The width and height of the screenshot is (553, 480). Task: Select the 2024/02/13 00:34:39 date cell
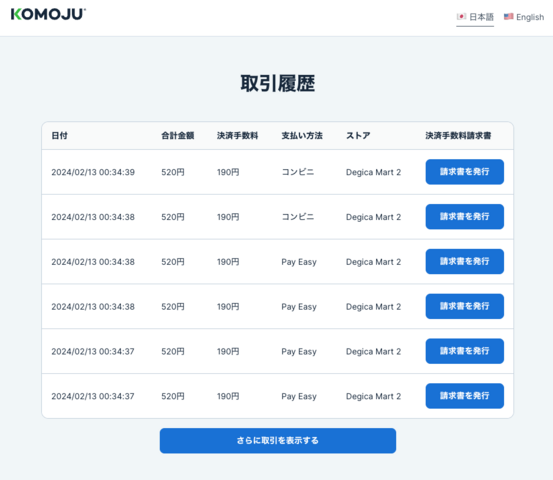(x=93, y=172)
